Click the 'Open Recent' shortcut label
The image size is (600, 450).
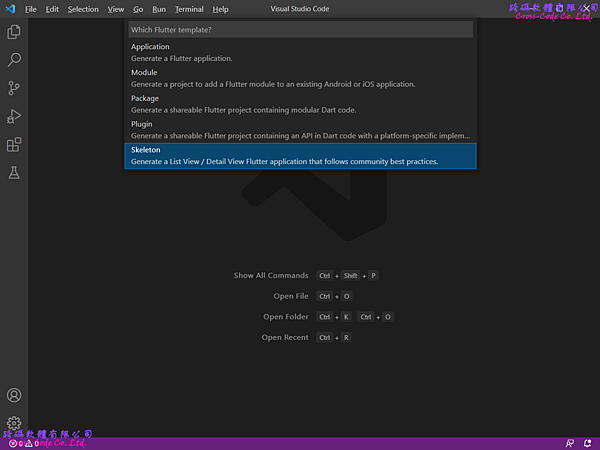285,338
